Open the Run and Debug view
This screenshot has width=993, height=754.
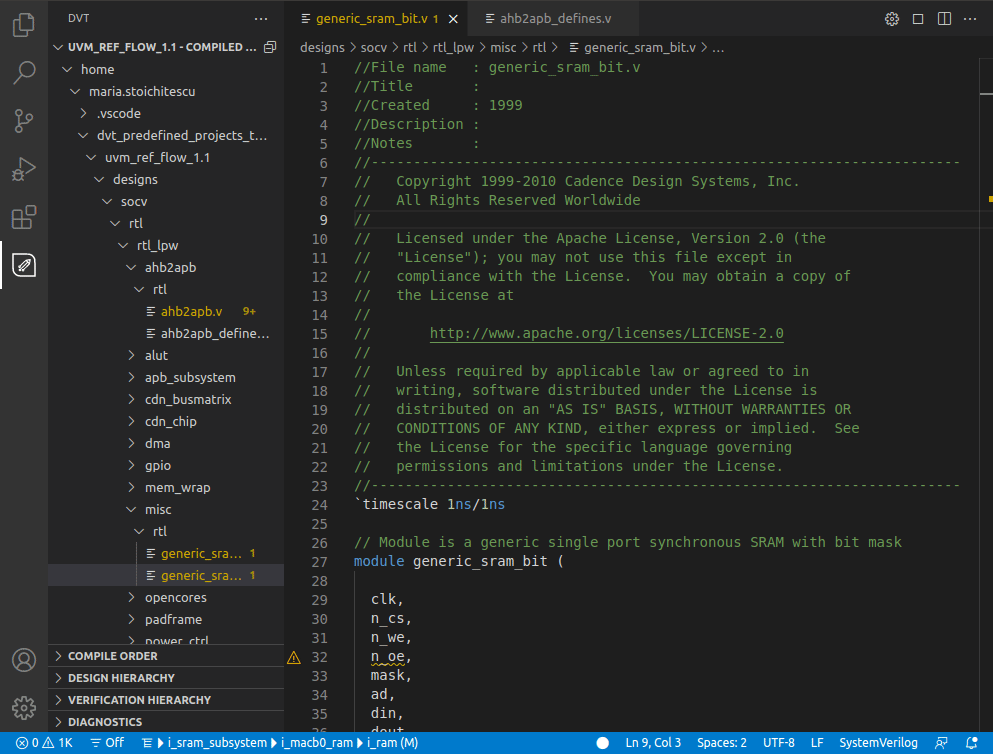24,169
